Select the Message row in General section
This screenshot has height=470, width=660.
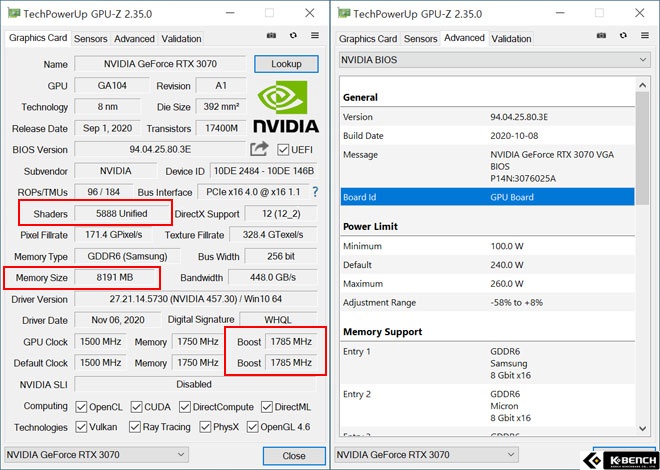487,166
